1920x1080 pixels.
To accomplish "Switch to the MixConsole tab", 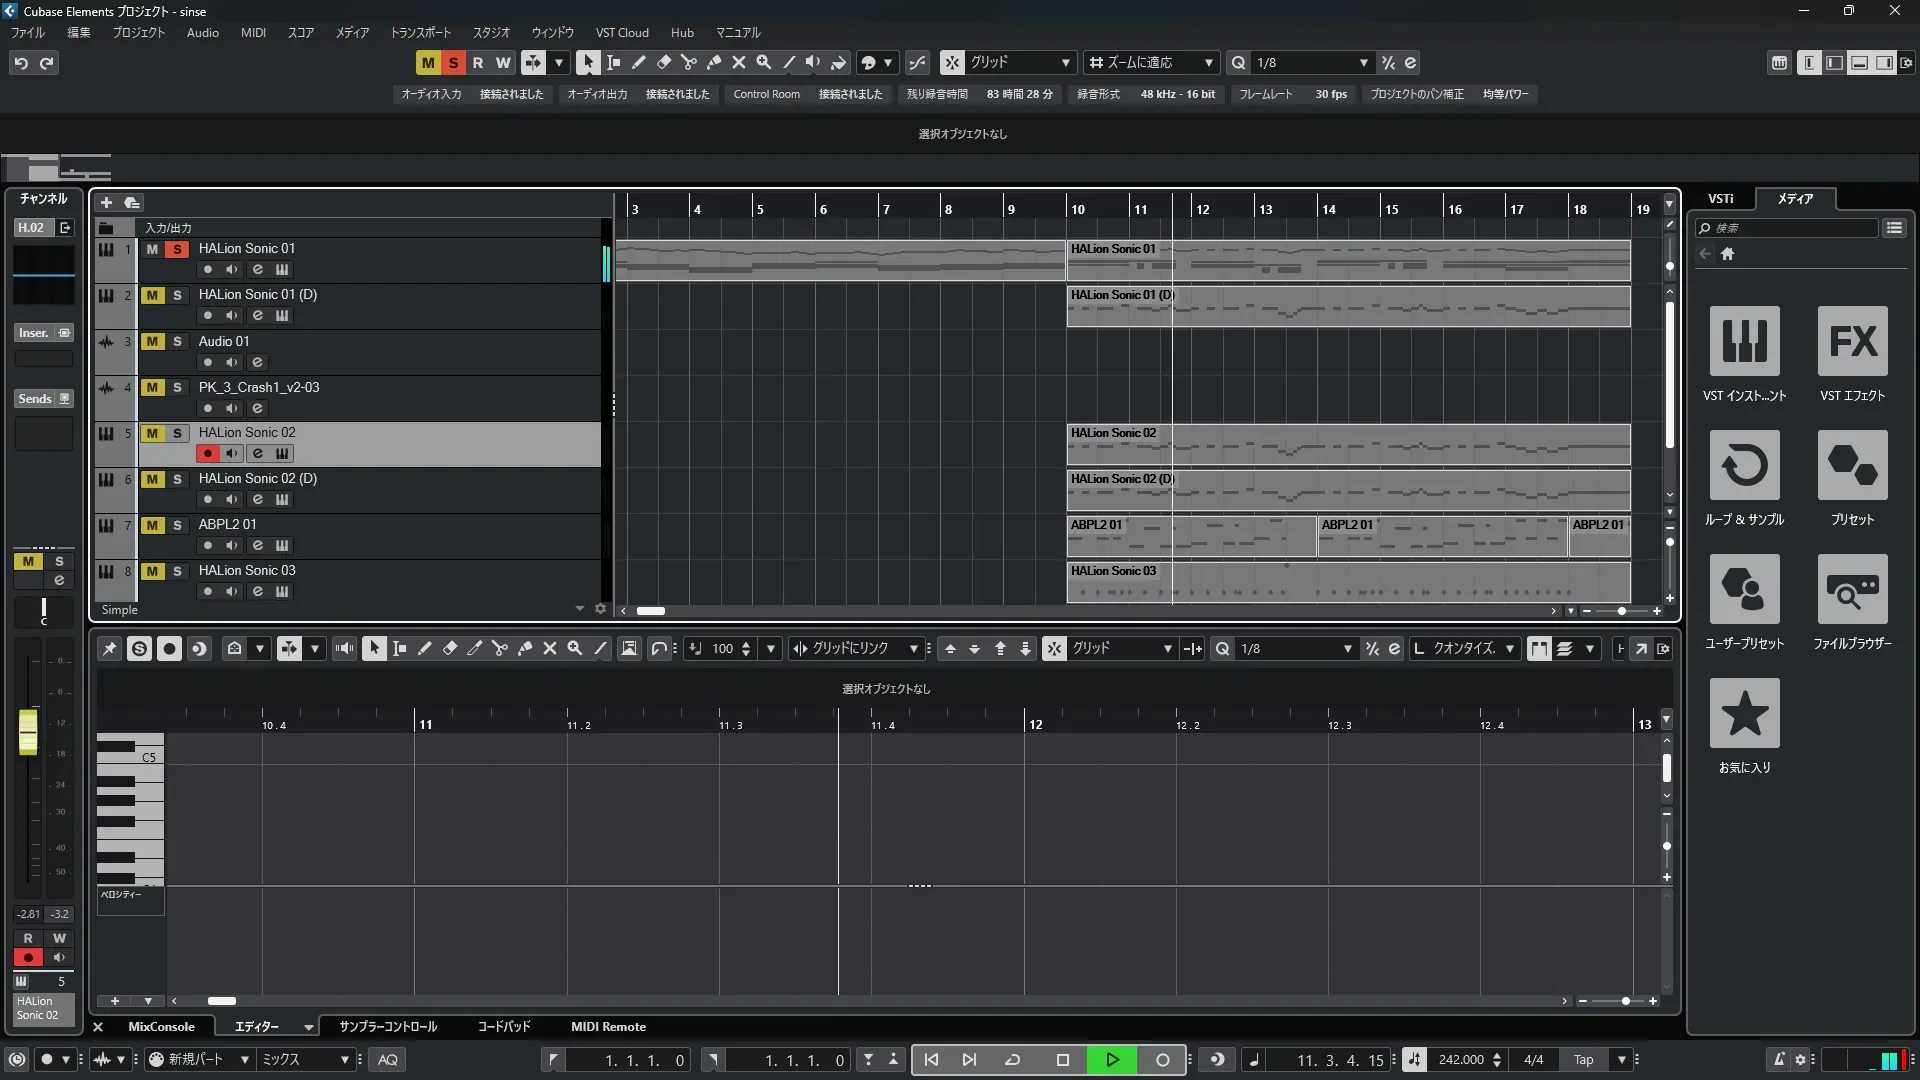I will (x=161, y=1027).
